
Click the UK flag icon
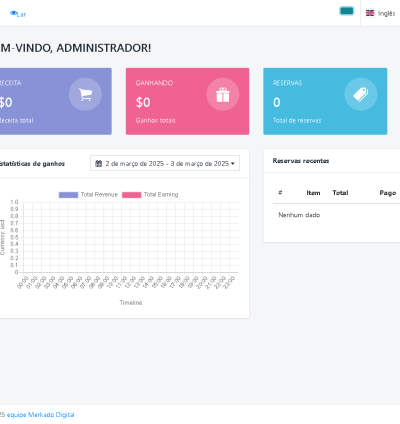coord(370,13)
